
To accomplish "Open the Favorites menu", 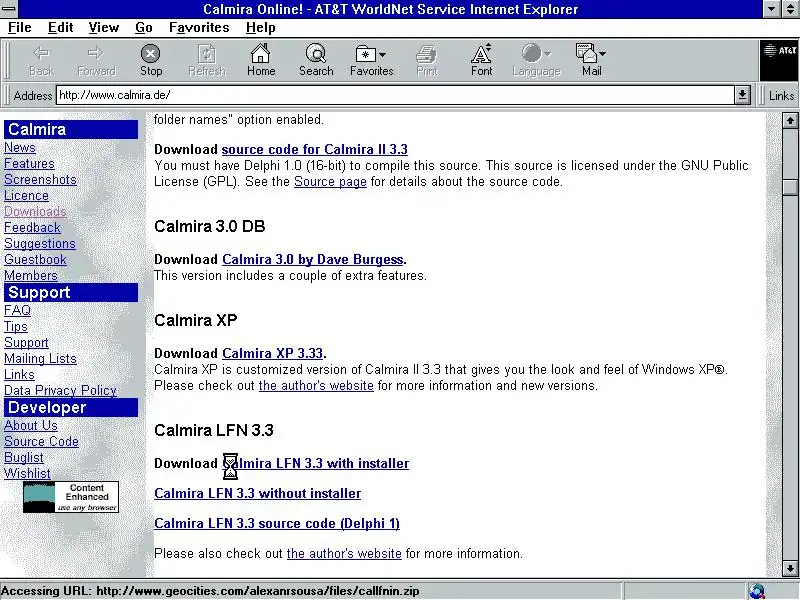I will pos(199,28).
